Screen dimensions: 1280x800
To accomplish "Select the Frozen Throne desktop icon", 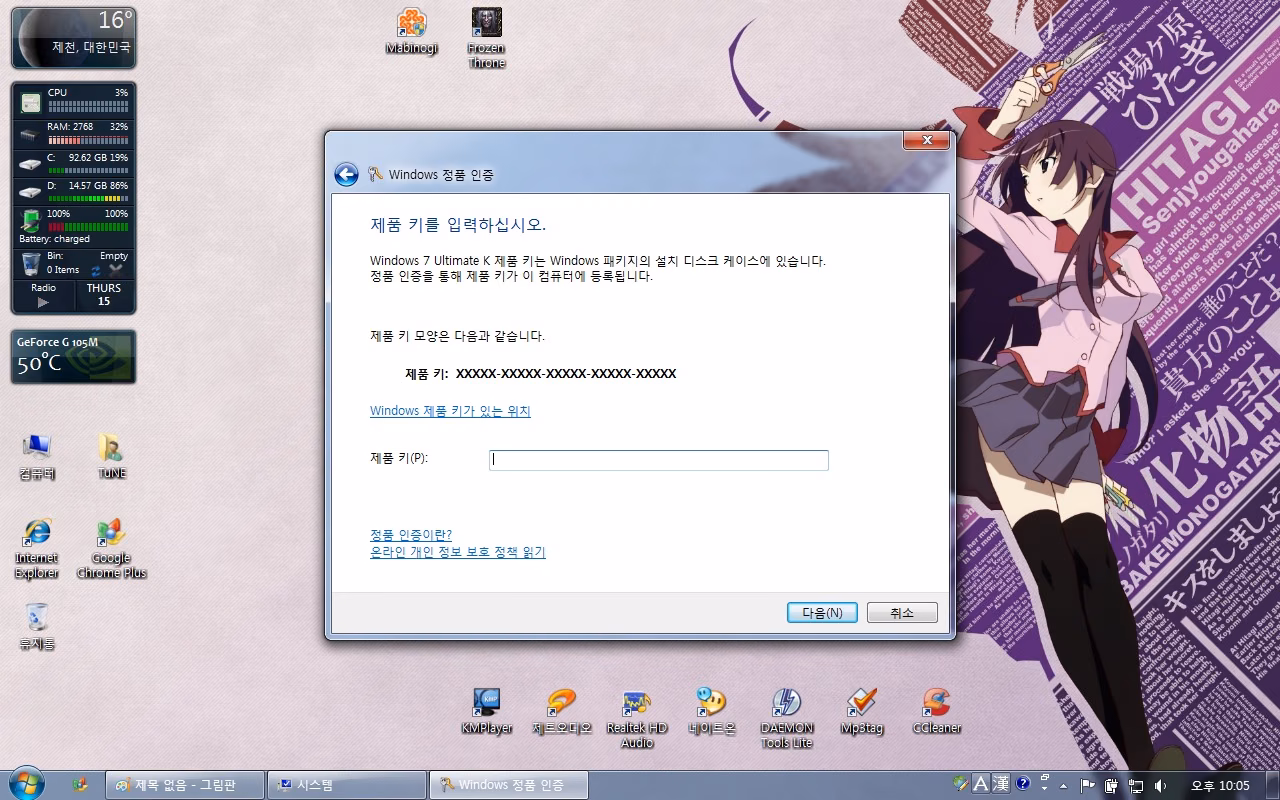I will click(487, 38).
